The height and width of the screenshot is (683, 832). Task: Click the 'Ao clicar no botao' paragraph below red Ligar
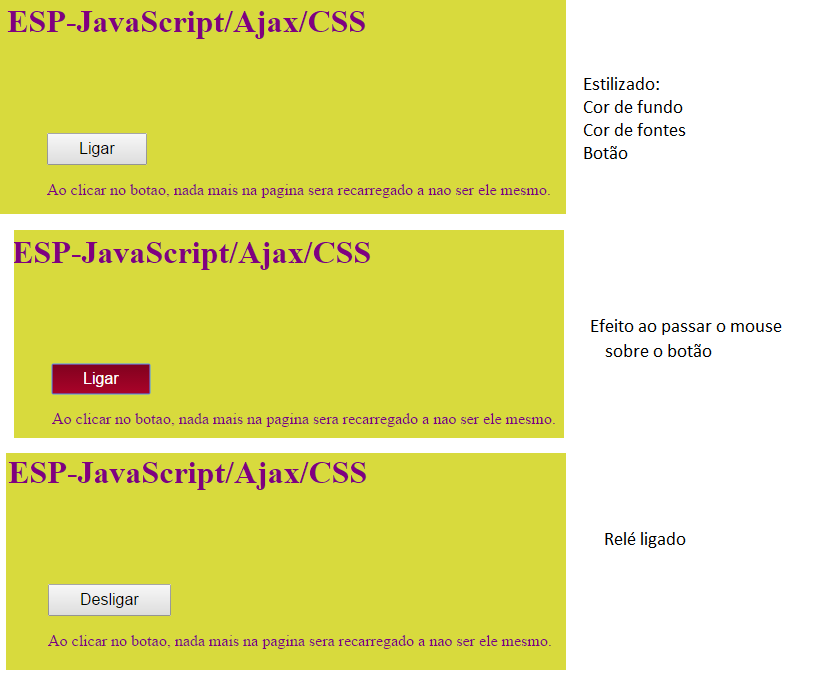click(x=304, y=419)
